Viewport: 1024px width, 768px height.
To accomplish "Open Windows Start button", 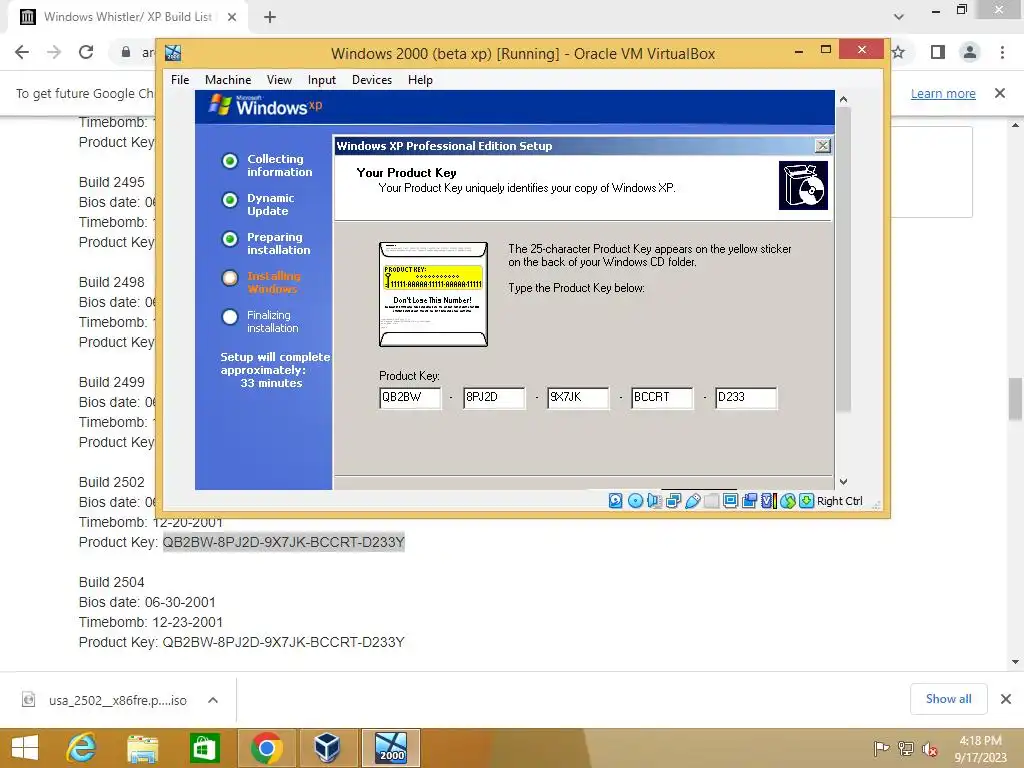I will (25, 748).
